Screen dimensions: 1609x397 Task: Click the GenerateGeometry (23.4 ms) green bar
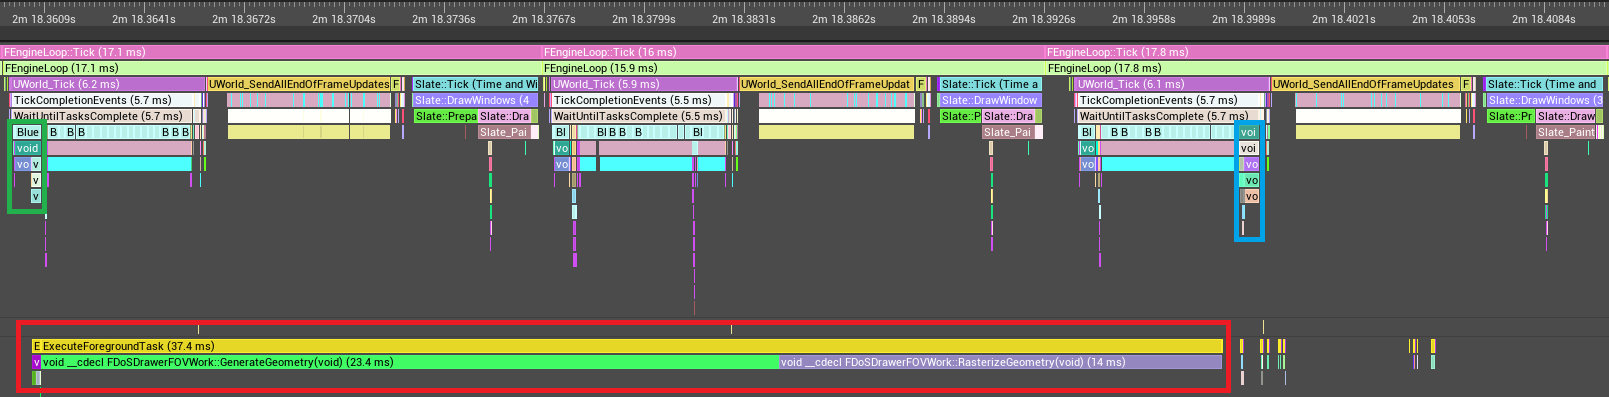point(410,362)
